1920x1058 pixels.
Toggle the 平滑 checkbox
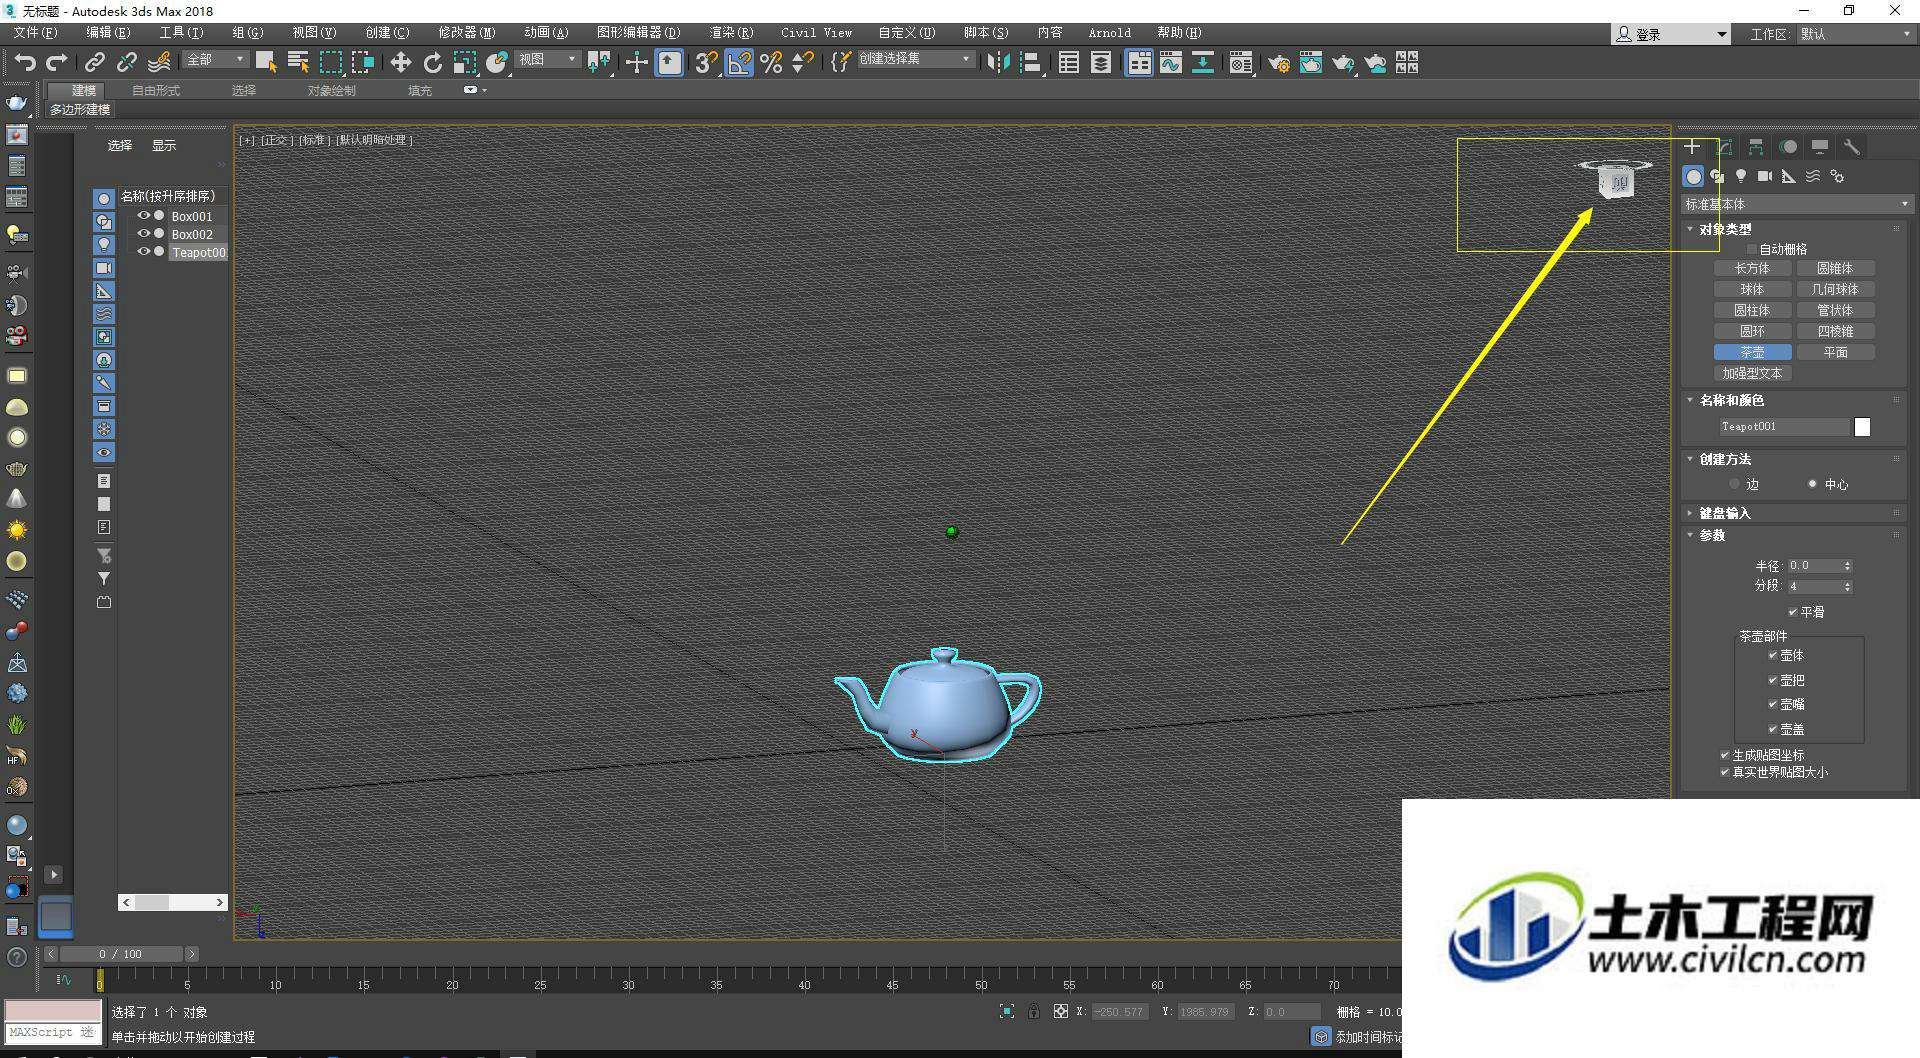1793,612
